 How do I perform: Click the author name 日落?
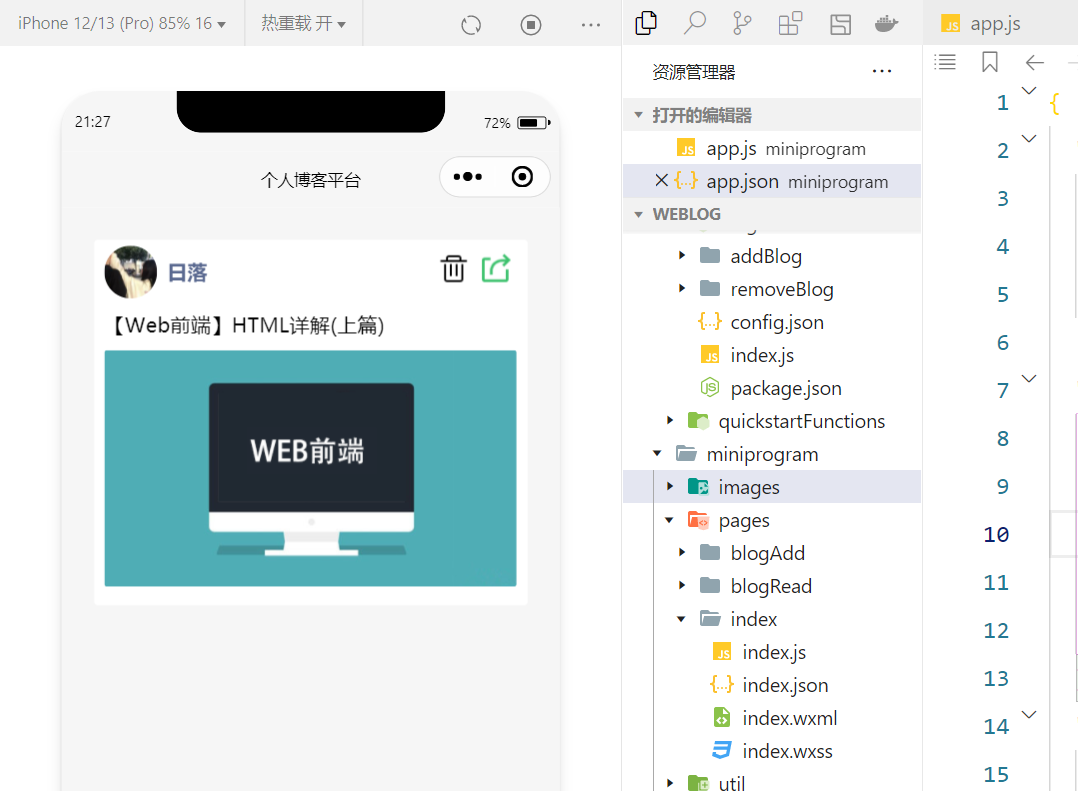pyautogui.click(x=188, y=273)
